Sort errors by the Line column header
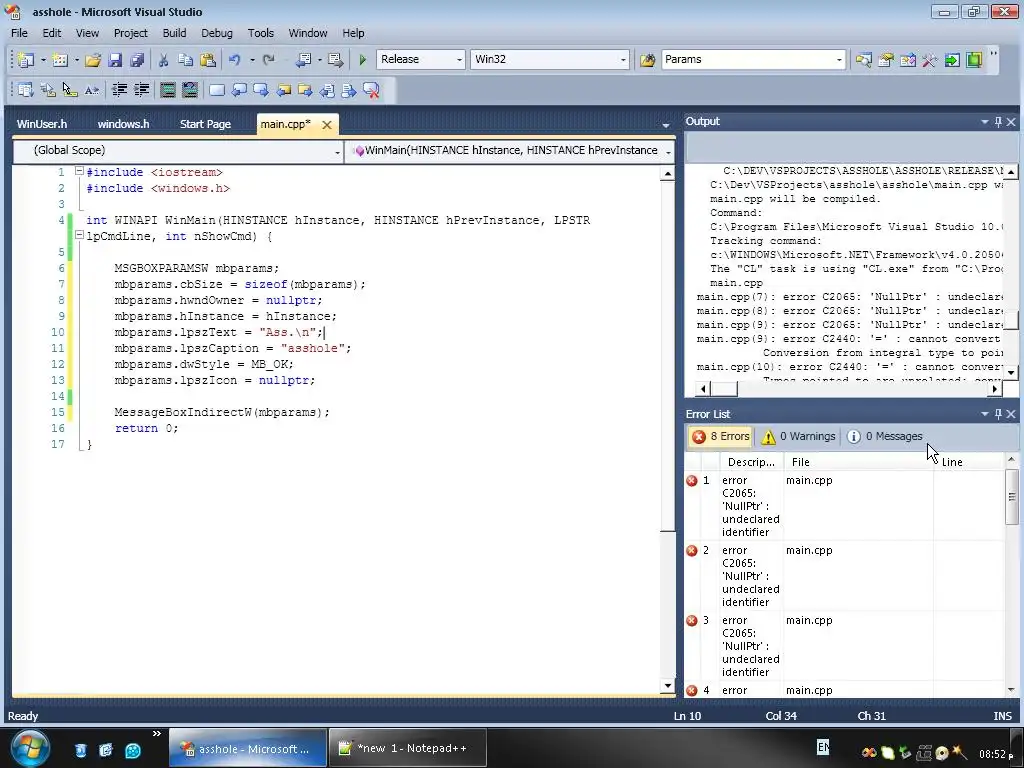The height and width of the screenshot is (768, 1024). pyautogui.click(x=969, y=462)
